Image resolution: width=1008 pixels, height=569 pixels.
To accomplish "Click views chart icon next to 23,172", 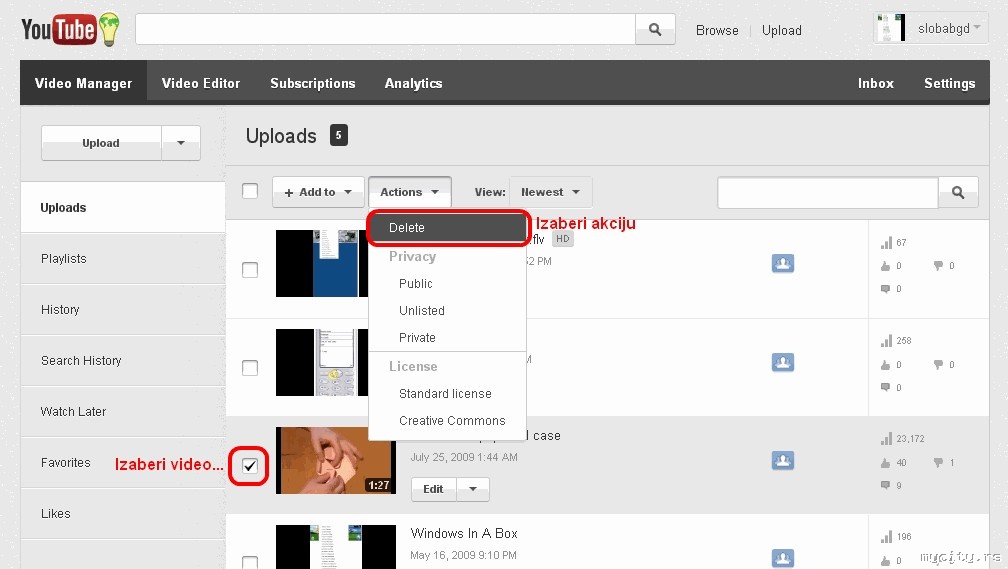I will coord(886,438).
